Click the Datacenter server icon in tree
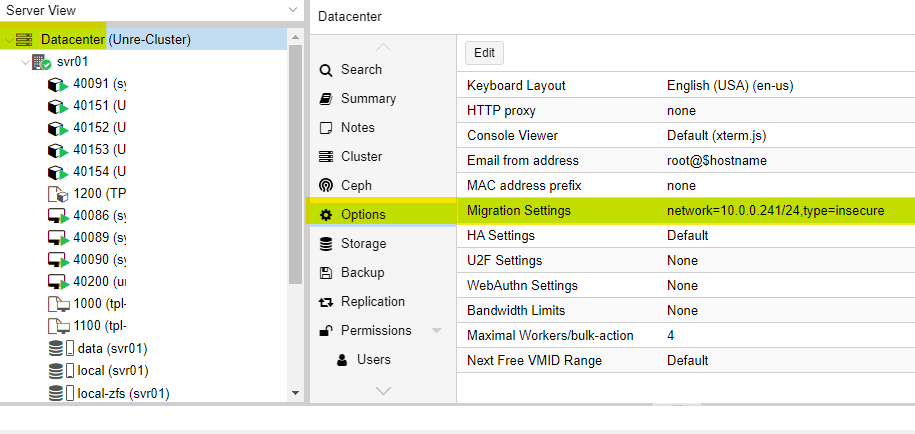Image resolution: width=915 pixels, height=434 pixels. (24, 39)
